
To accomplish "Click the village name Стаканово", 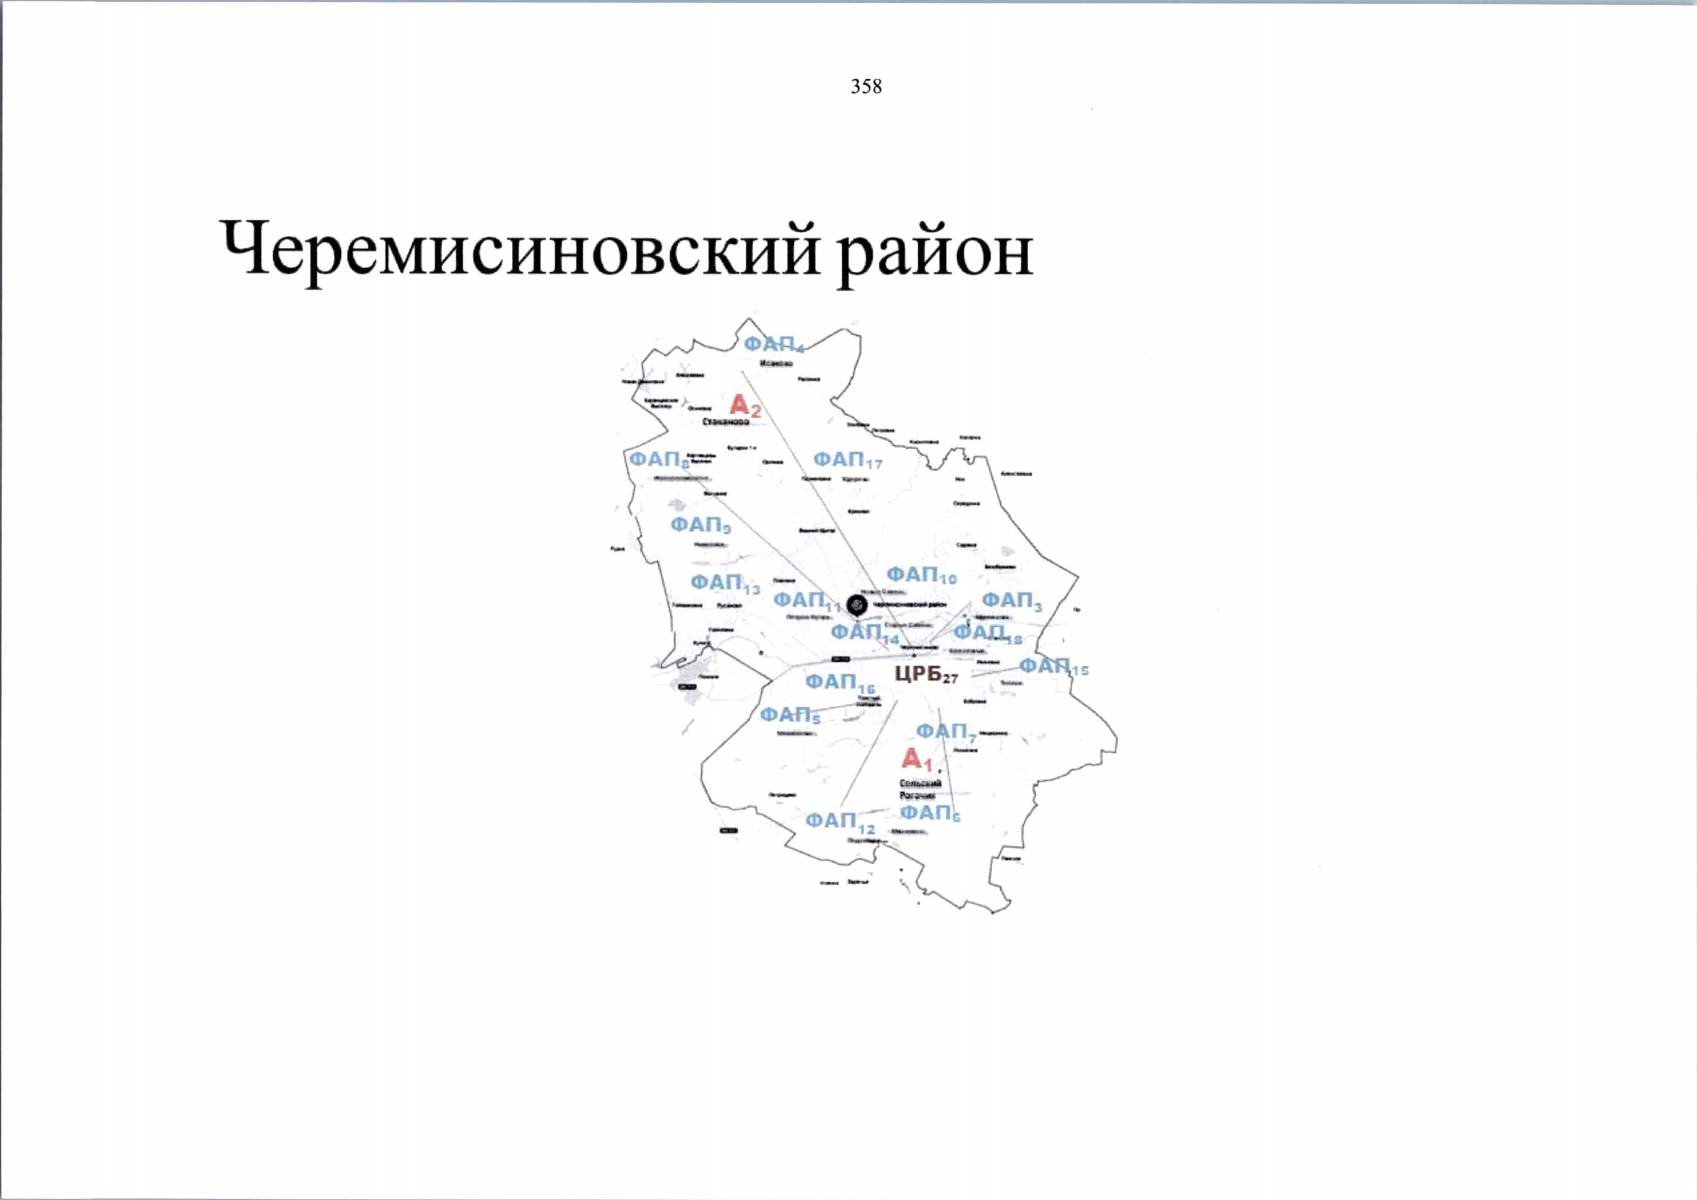I will 726,422.
